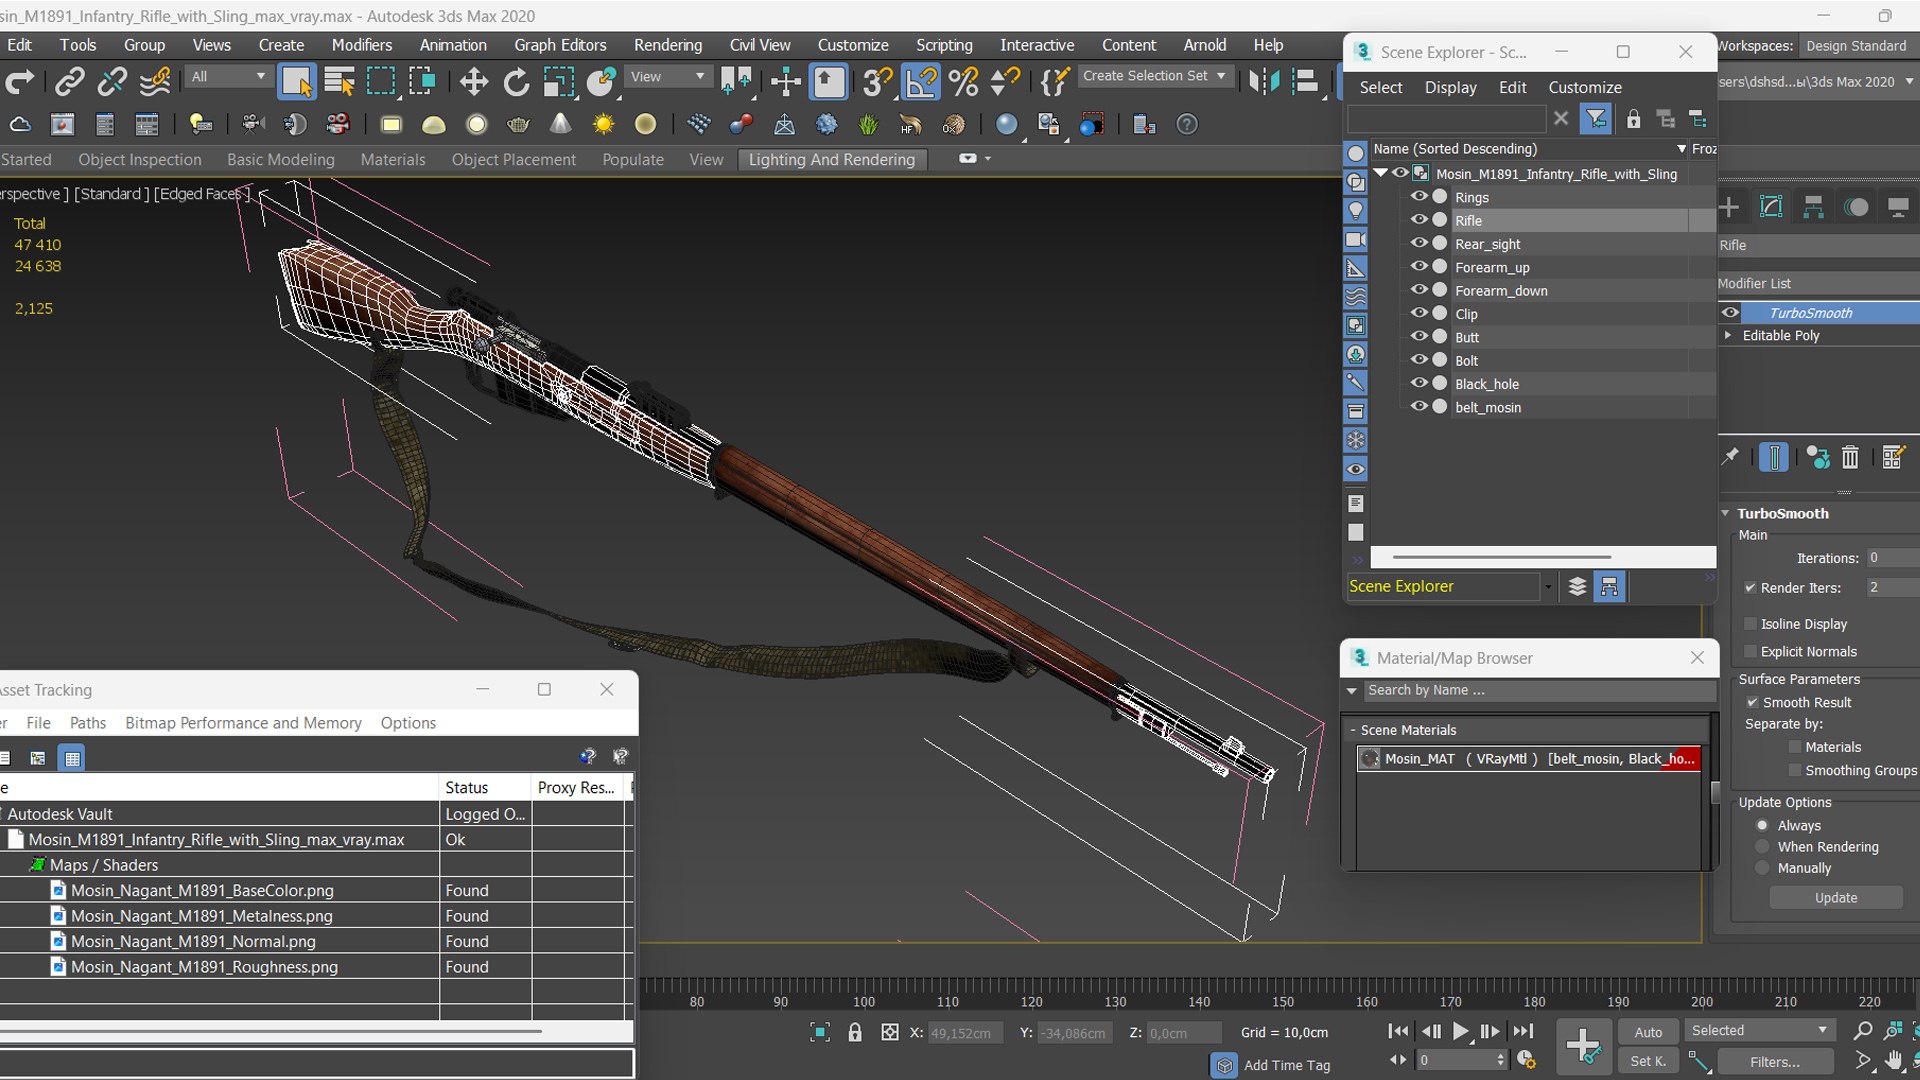Toggle Scene Explorer filter funnel icon
This screenshot has height=1080, width=1920.
pos(1596,119)
